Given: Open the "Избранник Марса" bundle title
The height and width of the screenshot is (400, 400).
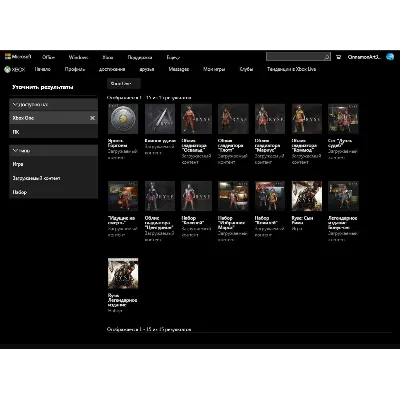Looking at the screenshot, I should [231, 223].
